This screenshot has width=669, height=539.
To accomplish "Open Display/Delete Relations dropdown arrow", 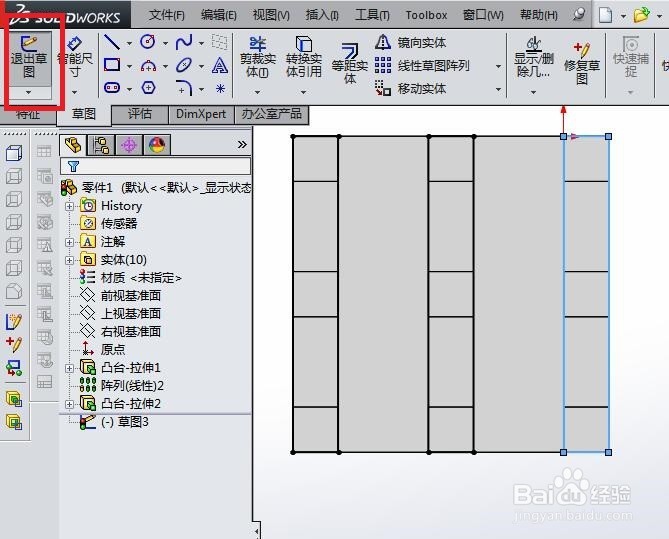I will click(x=533, y=92).
